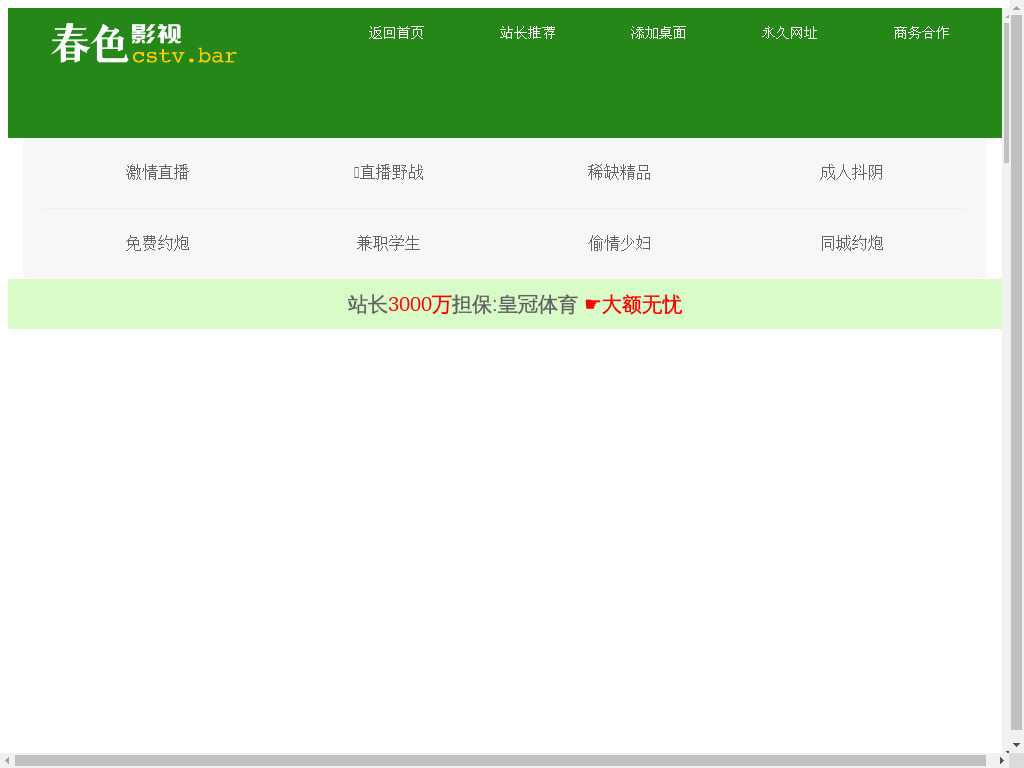Image resolution: width=1024 pixels, height=768 pixels.
Task: Choose the 免费约炮 category link
Action: pyautogui.click(x=157, y=244)
